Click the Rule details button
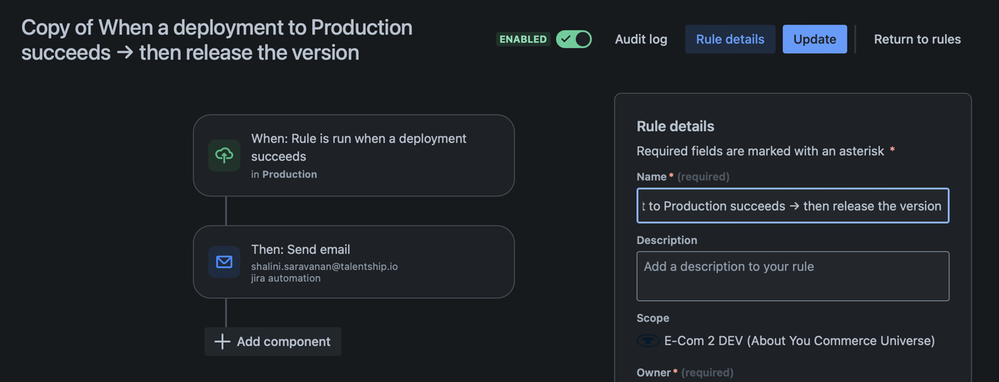Screen dimensions: 999x382 pos(730,39)
